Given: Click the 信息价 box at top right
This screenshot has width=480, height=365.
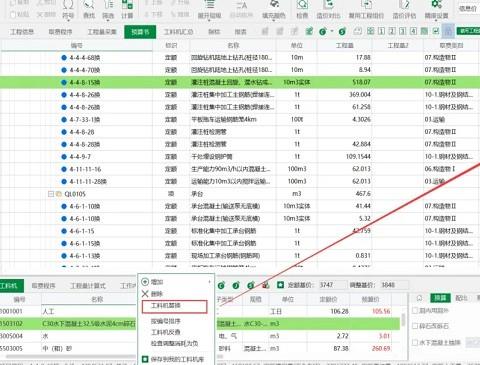Looking at the screenshot, I should point(468,8).
